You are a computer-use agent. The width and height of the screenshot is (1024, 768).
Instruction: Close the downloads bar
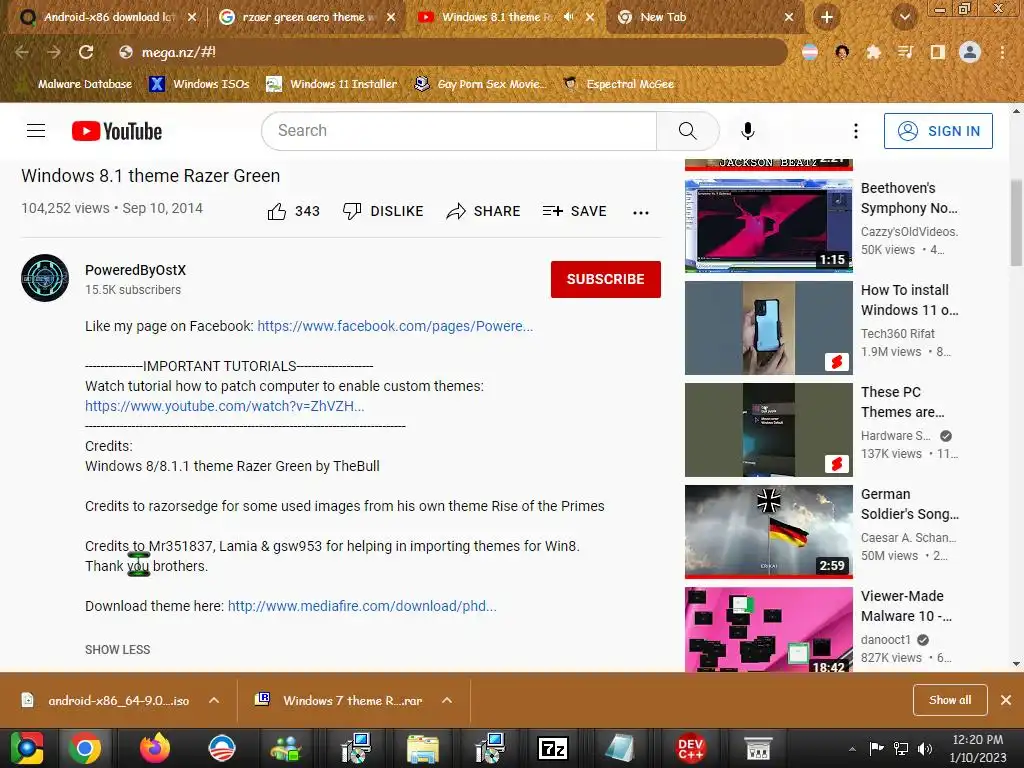pyautogui.click(x=1006, y=700)
